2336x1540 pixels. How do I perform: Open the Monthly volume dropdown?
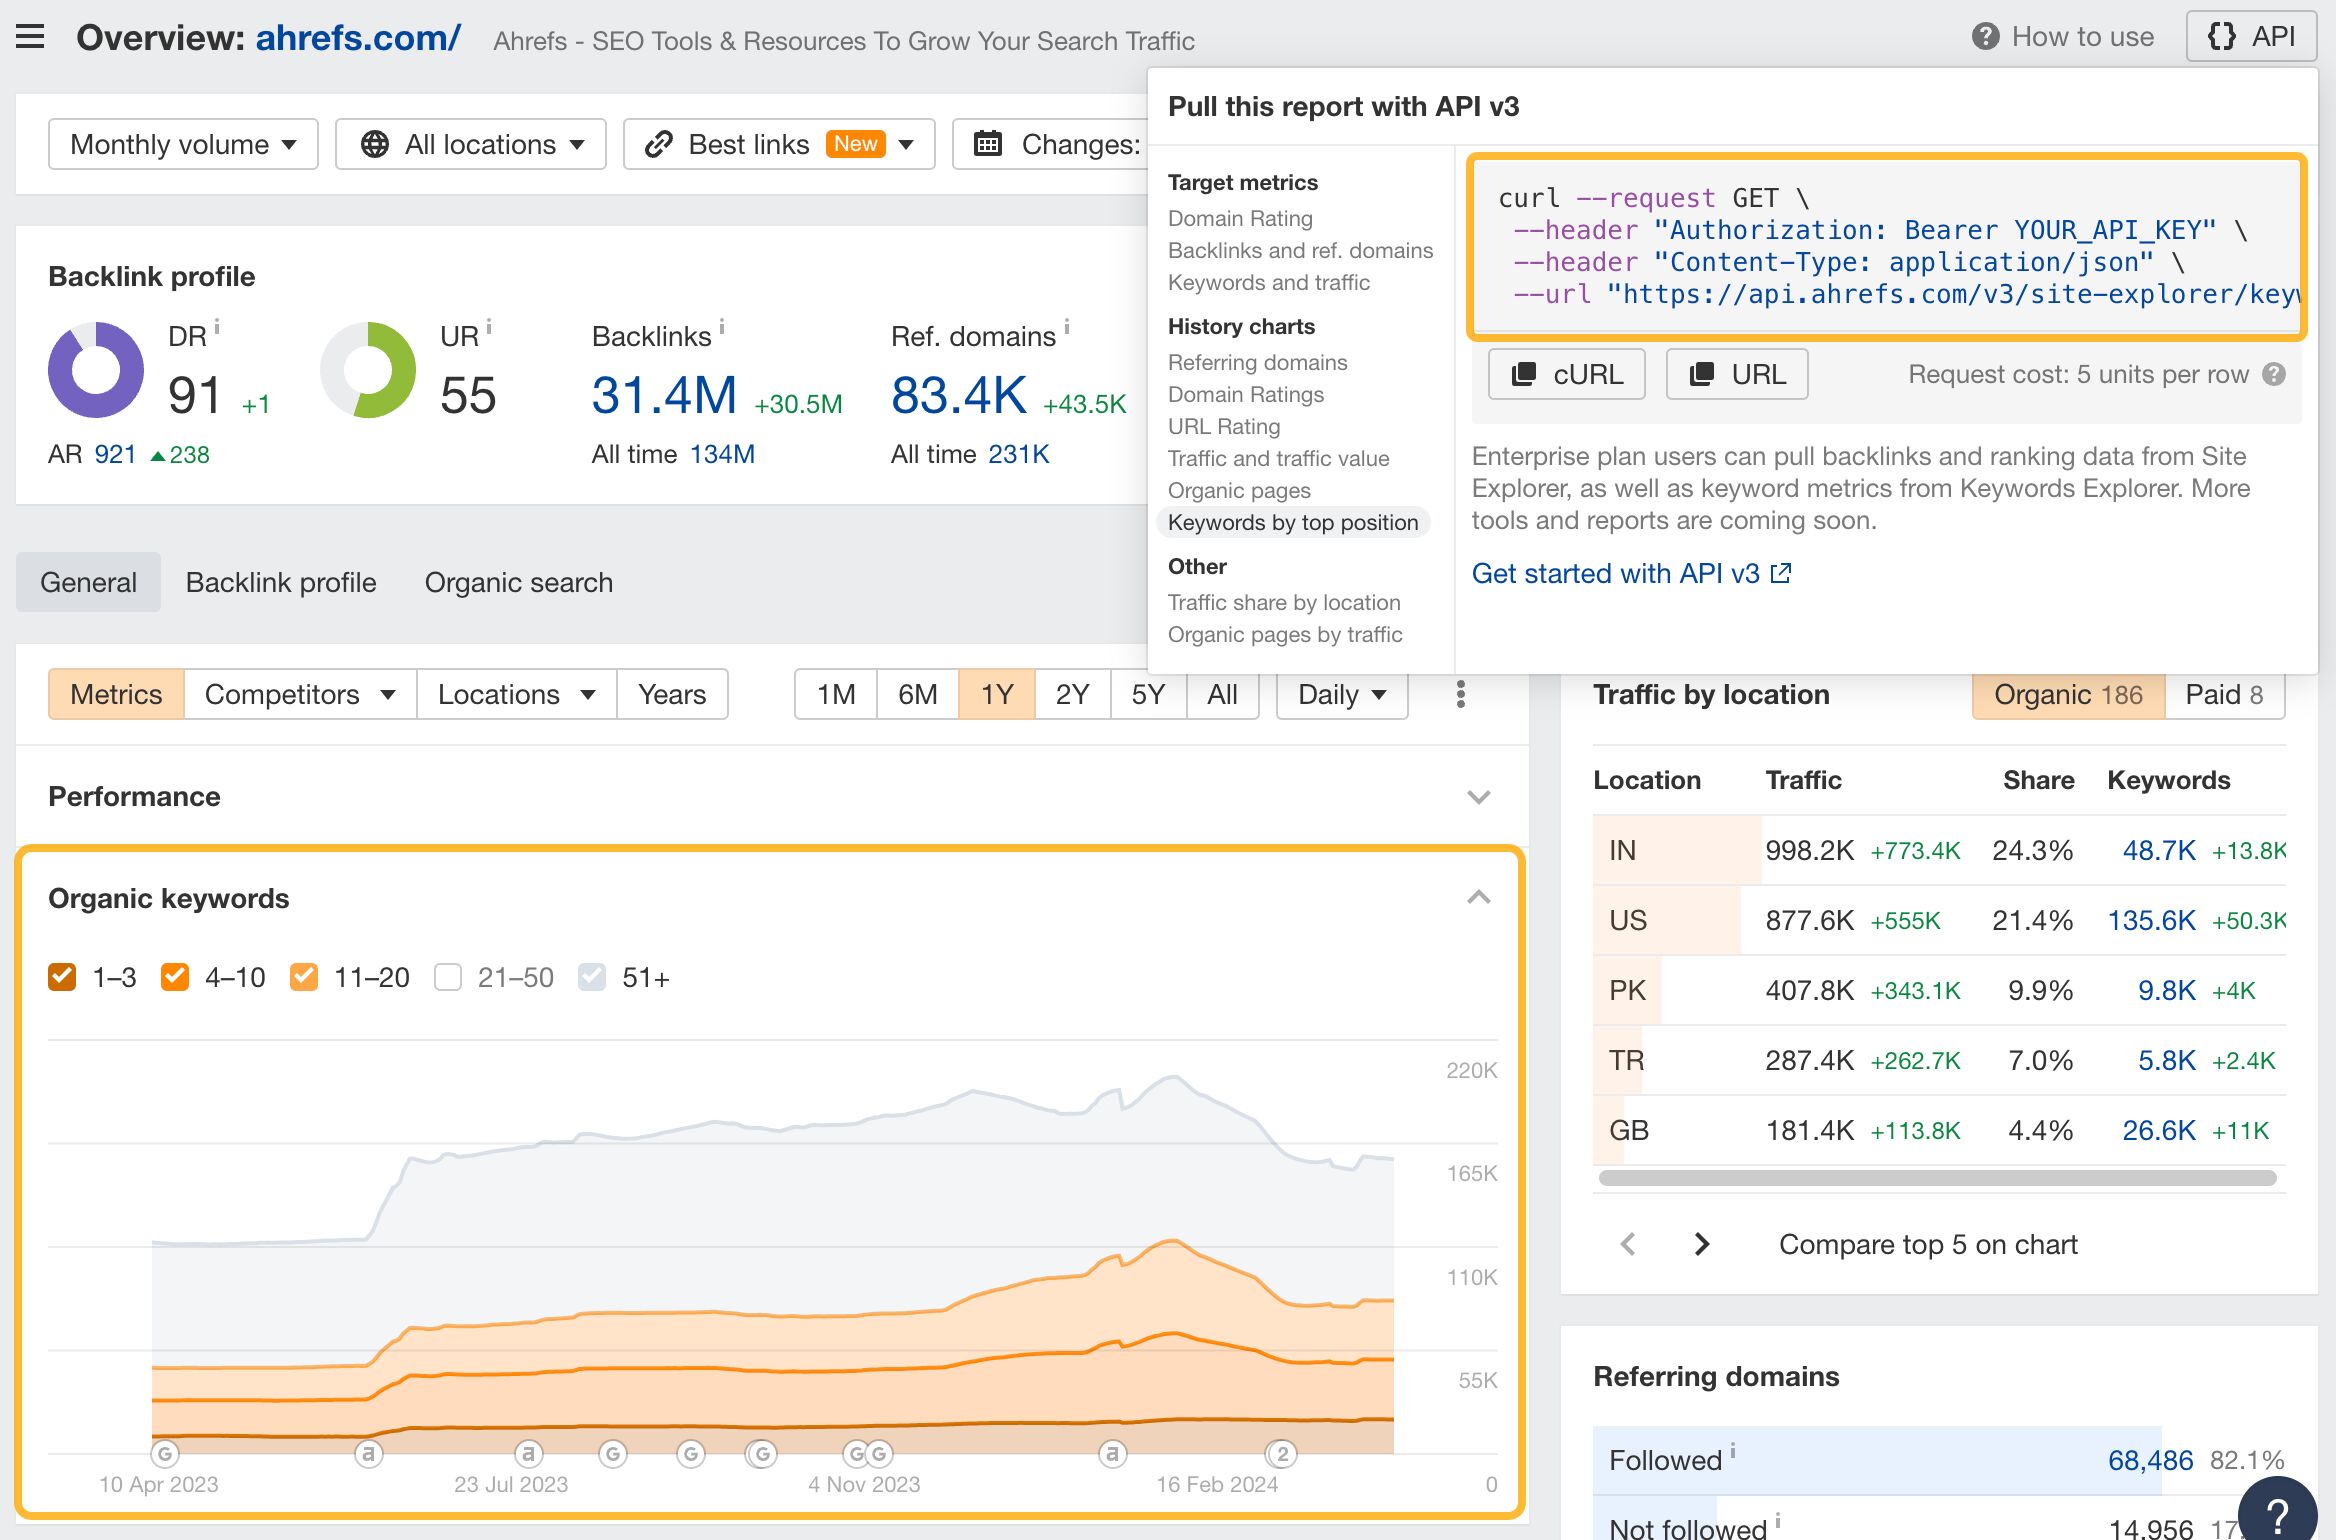(x=181, y=143)
